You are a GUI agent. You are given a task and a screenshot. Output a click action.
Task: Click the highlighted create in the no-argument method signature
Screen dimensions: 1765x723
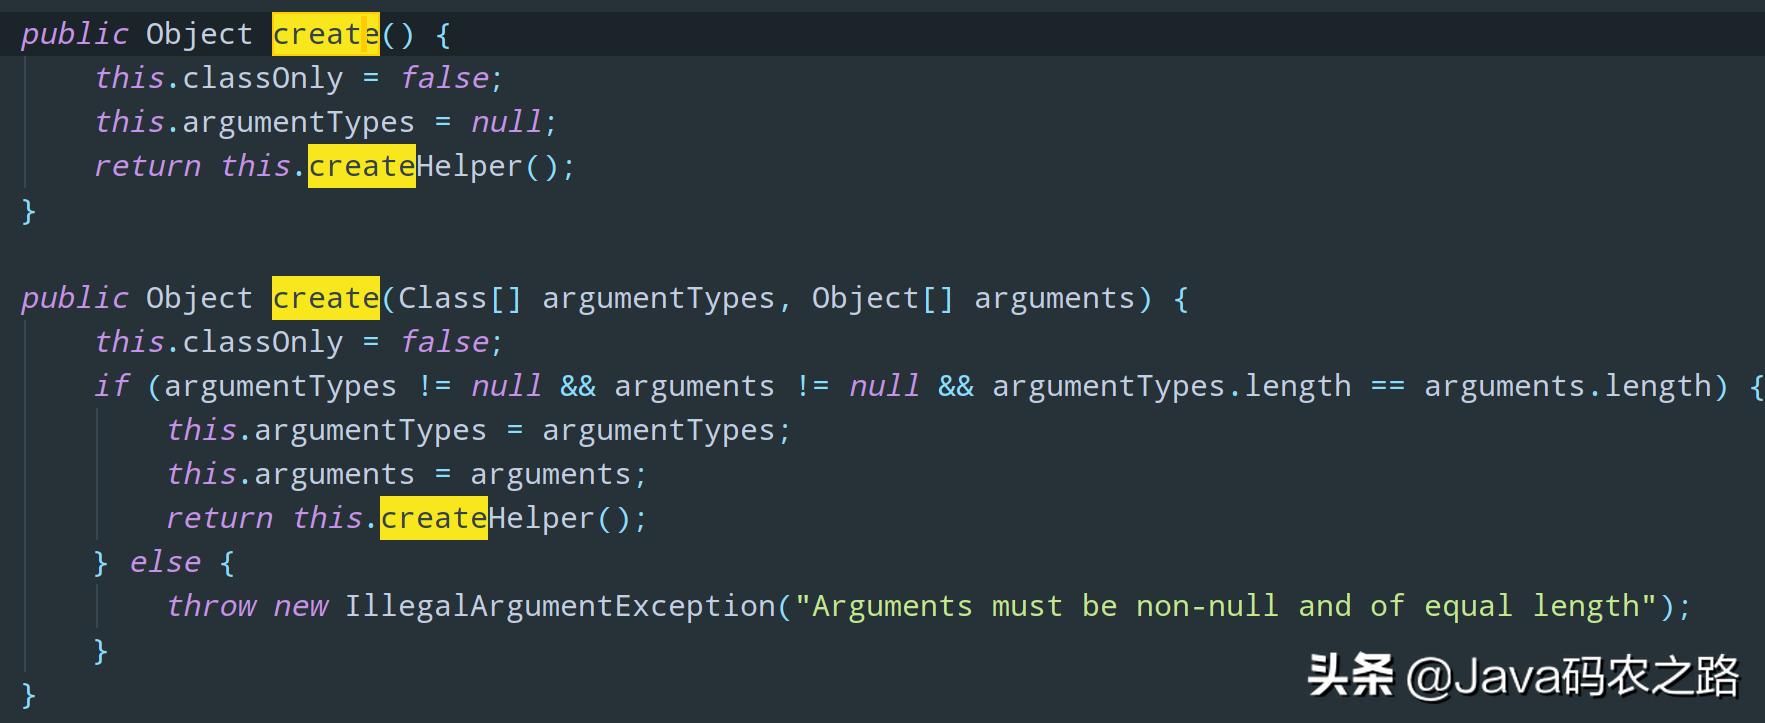click(325, 35)
